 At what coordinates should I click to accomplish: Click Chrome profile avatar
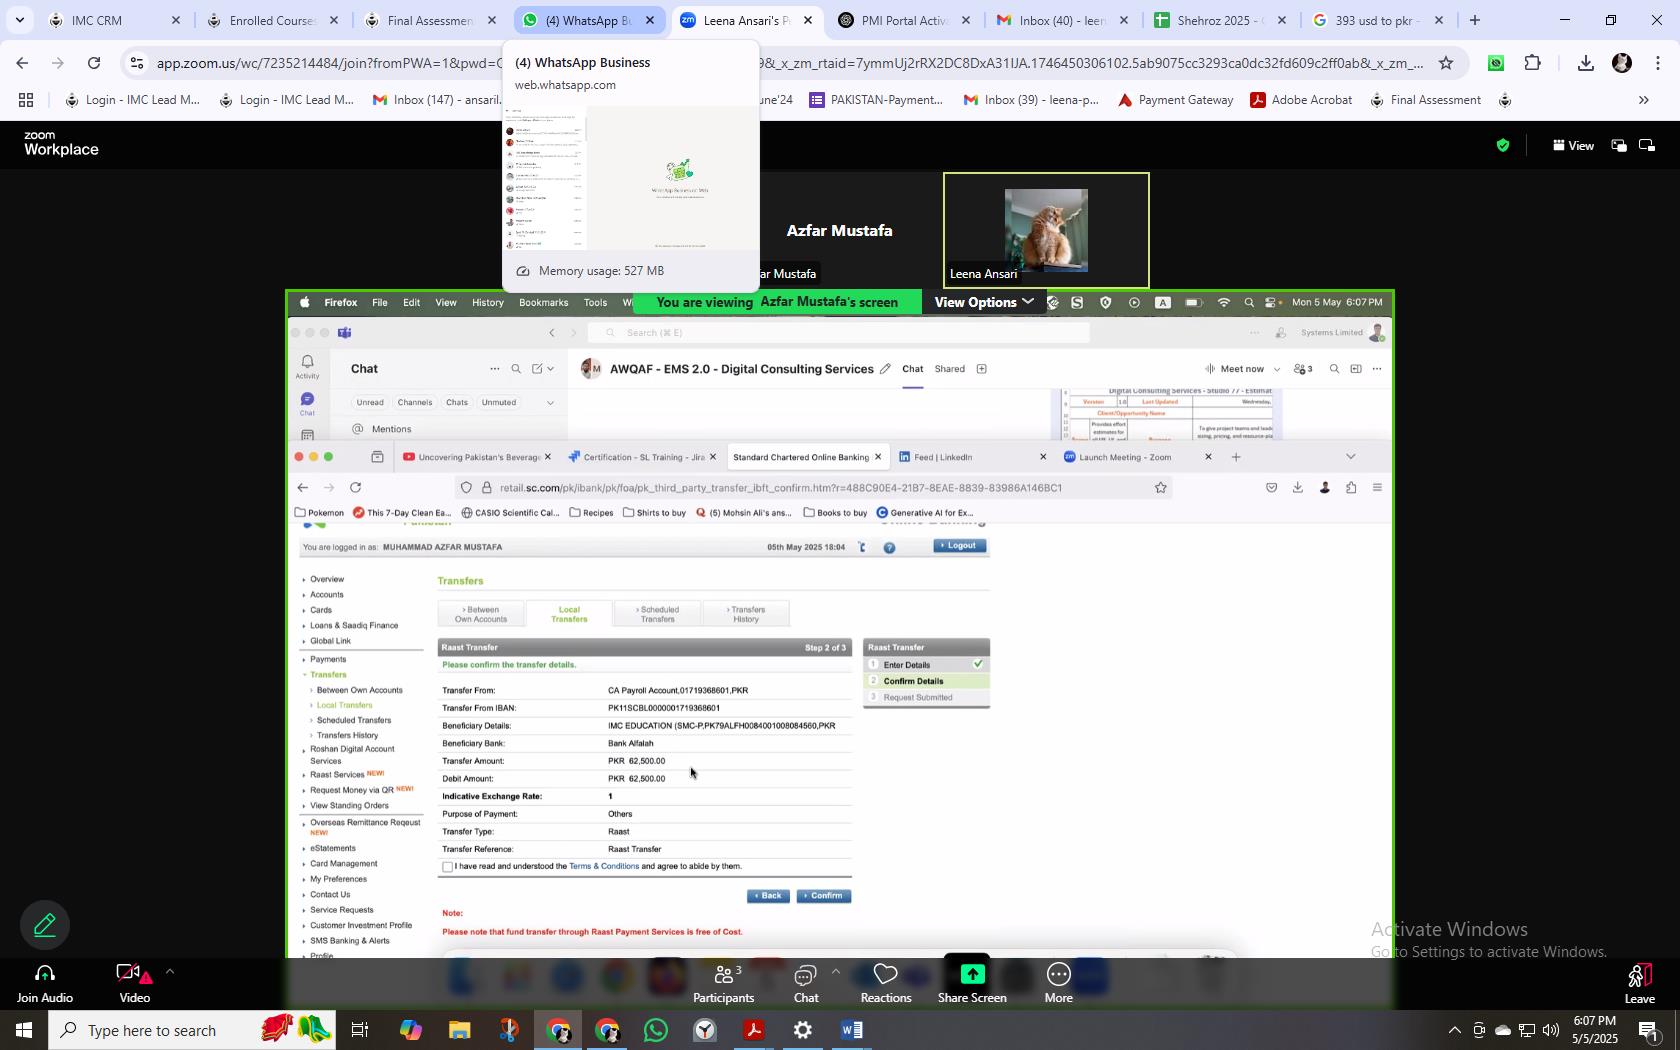(1622, 63)
